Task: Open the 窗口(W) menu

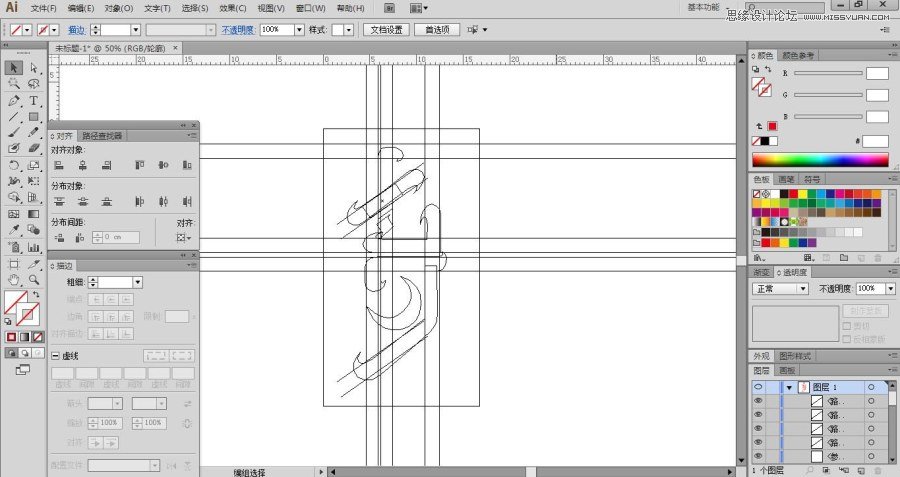Action: [311, 8]
